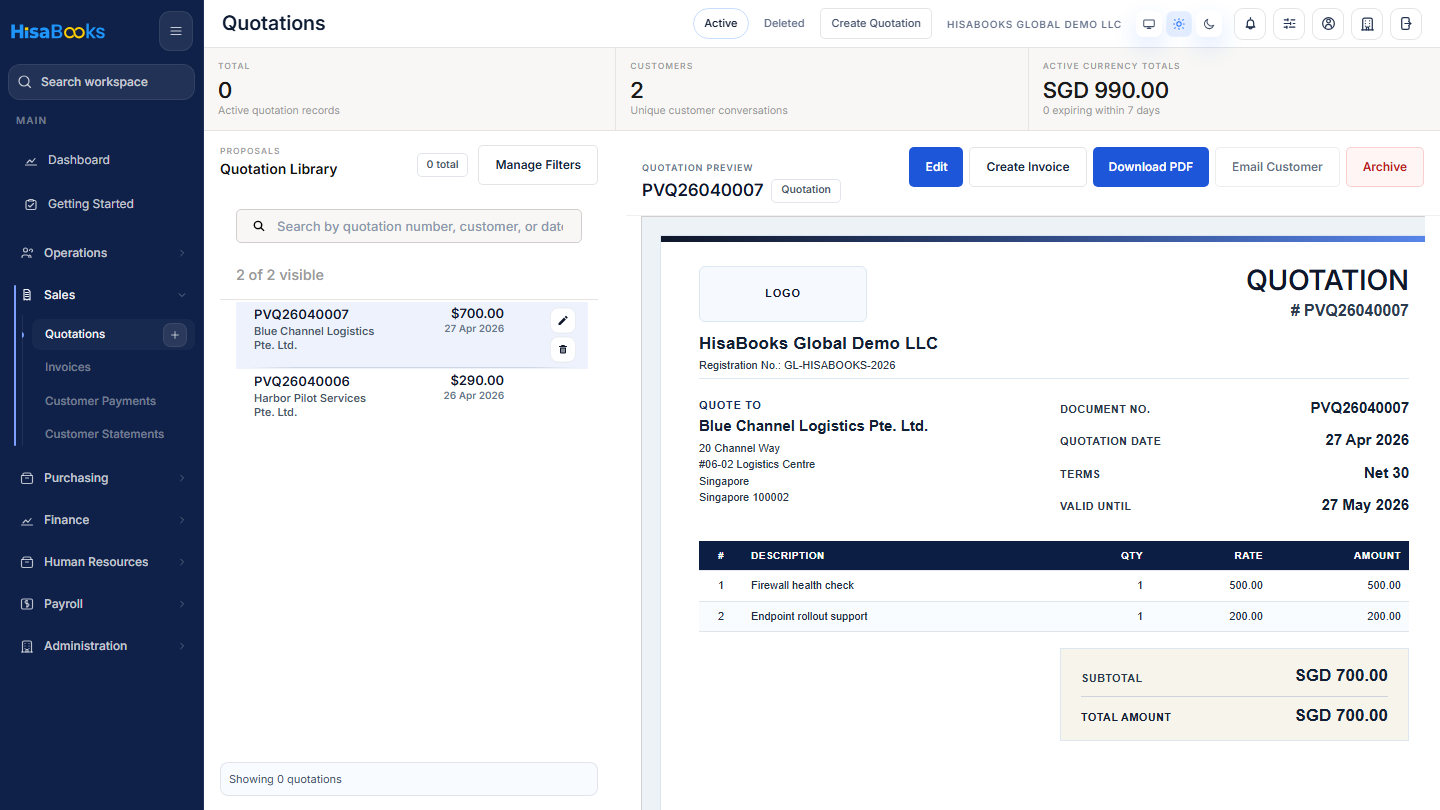
Task: Click the Search workspace field
Action: (x=101, y=82)
